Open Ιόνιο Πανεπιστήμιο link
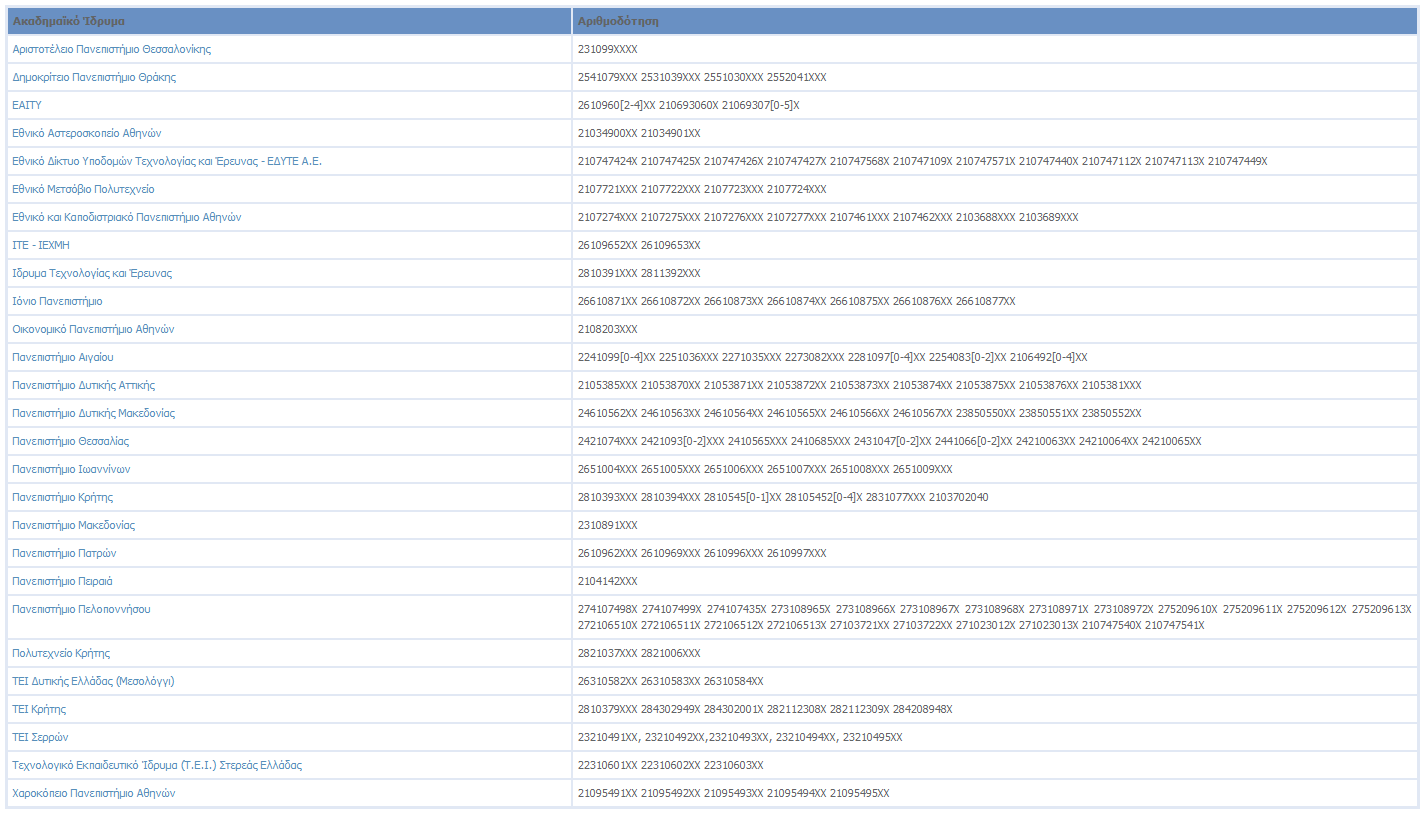 [57, 301]
